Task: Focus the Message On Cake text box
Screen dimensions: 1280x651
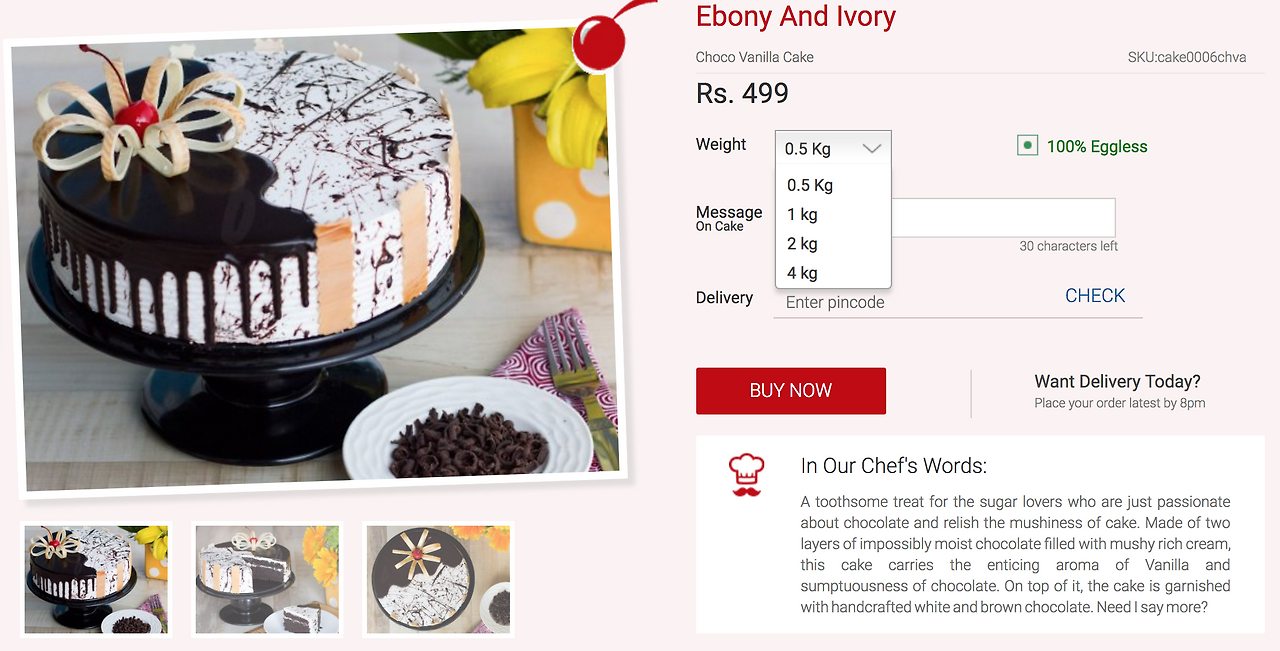Action: [x=1003, y=218]
